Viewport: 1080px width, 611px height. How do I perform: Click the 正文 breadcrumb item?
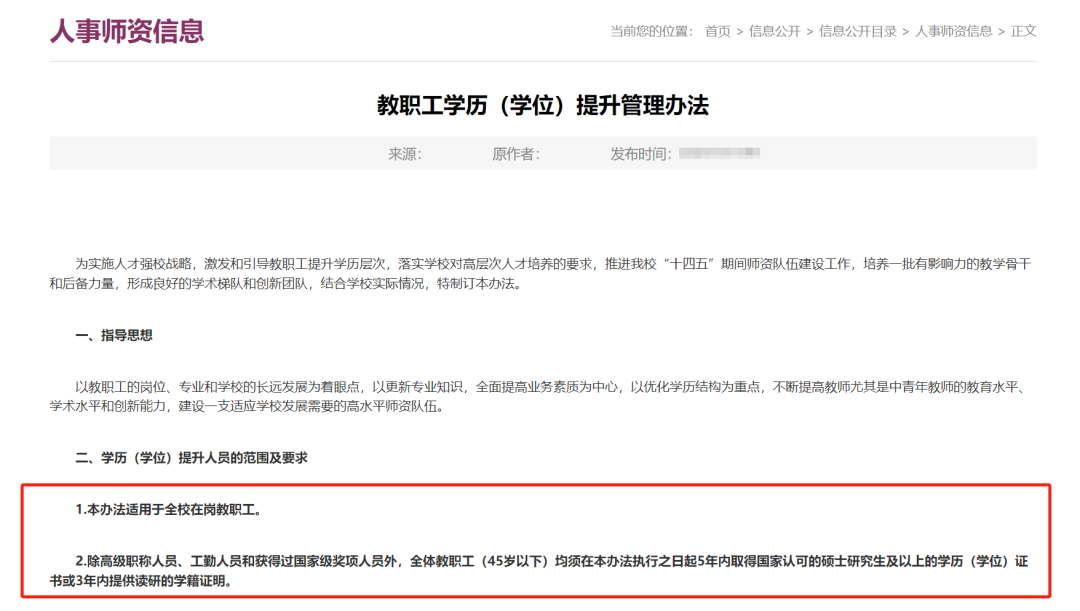click(x=1023, y=31)
